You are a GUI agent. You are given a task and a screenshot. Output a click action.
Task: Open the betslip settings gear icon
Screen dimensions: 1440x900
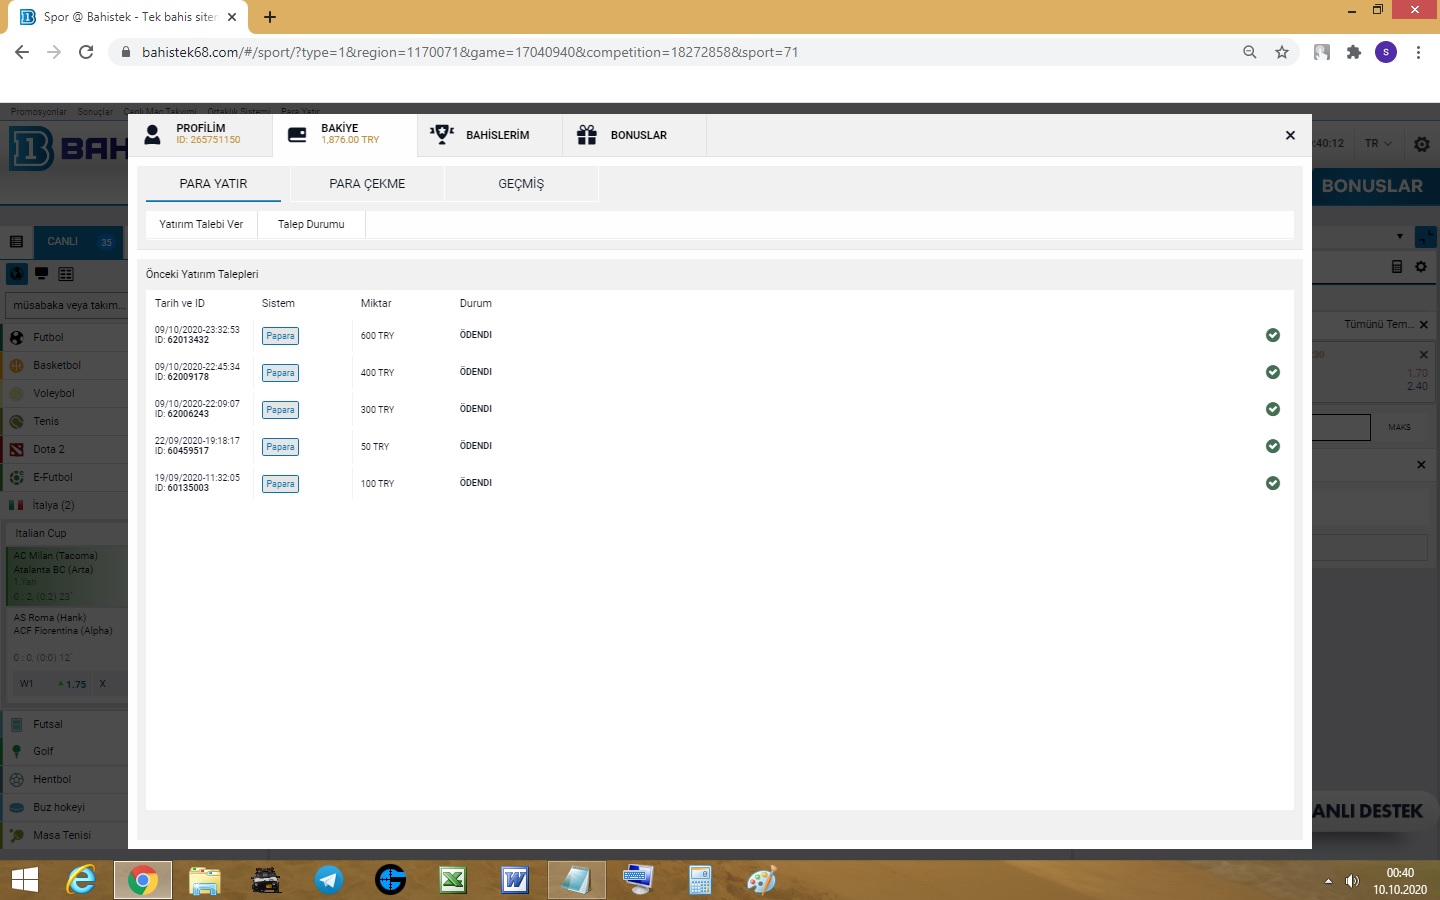(x=1421, y=267)
